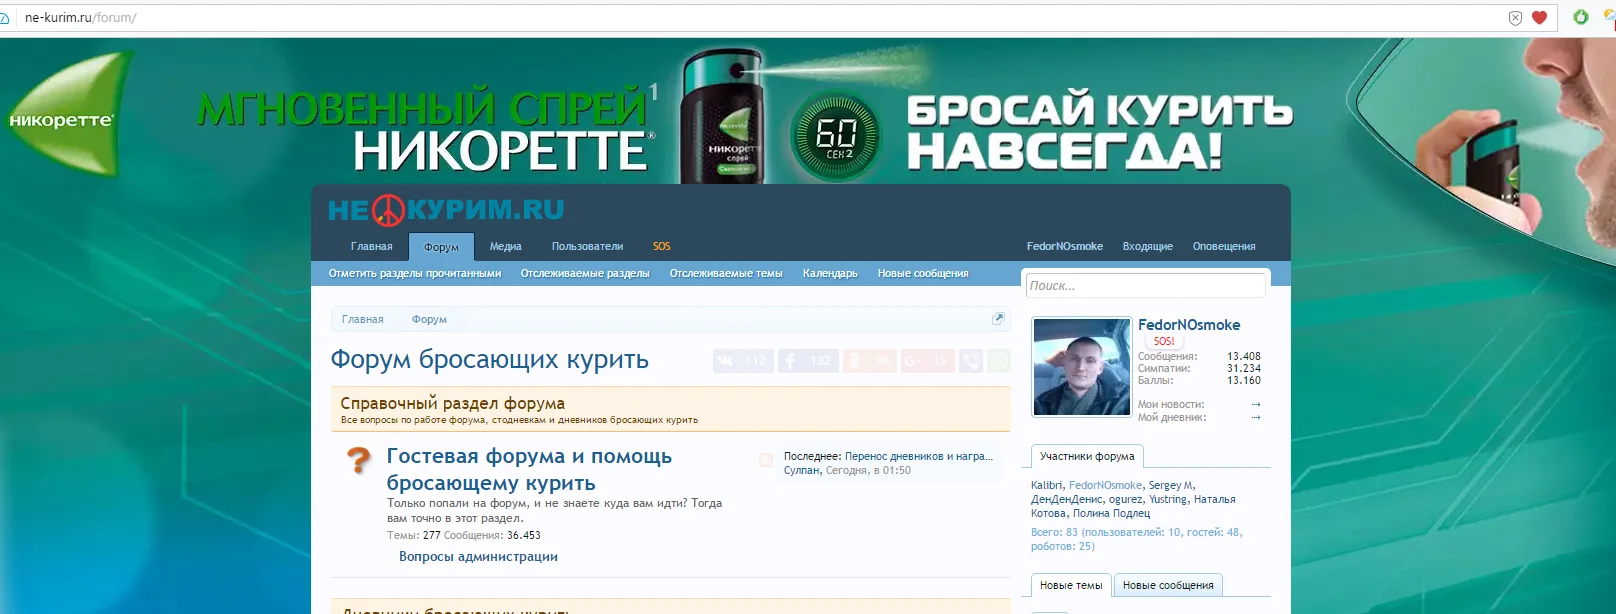Open the Главная navigation tab

(x=371, y=246)
